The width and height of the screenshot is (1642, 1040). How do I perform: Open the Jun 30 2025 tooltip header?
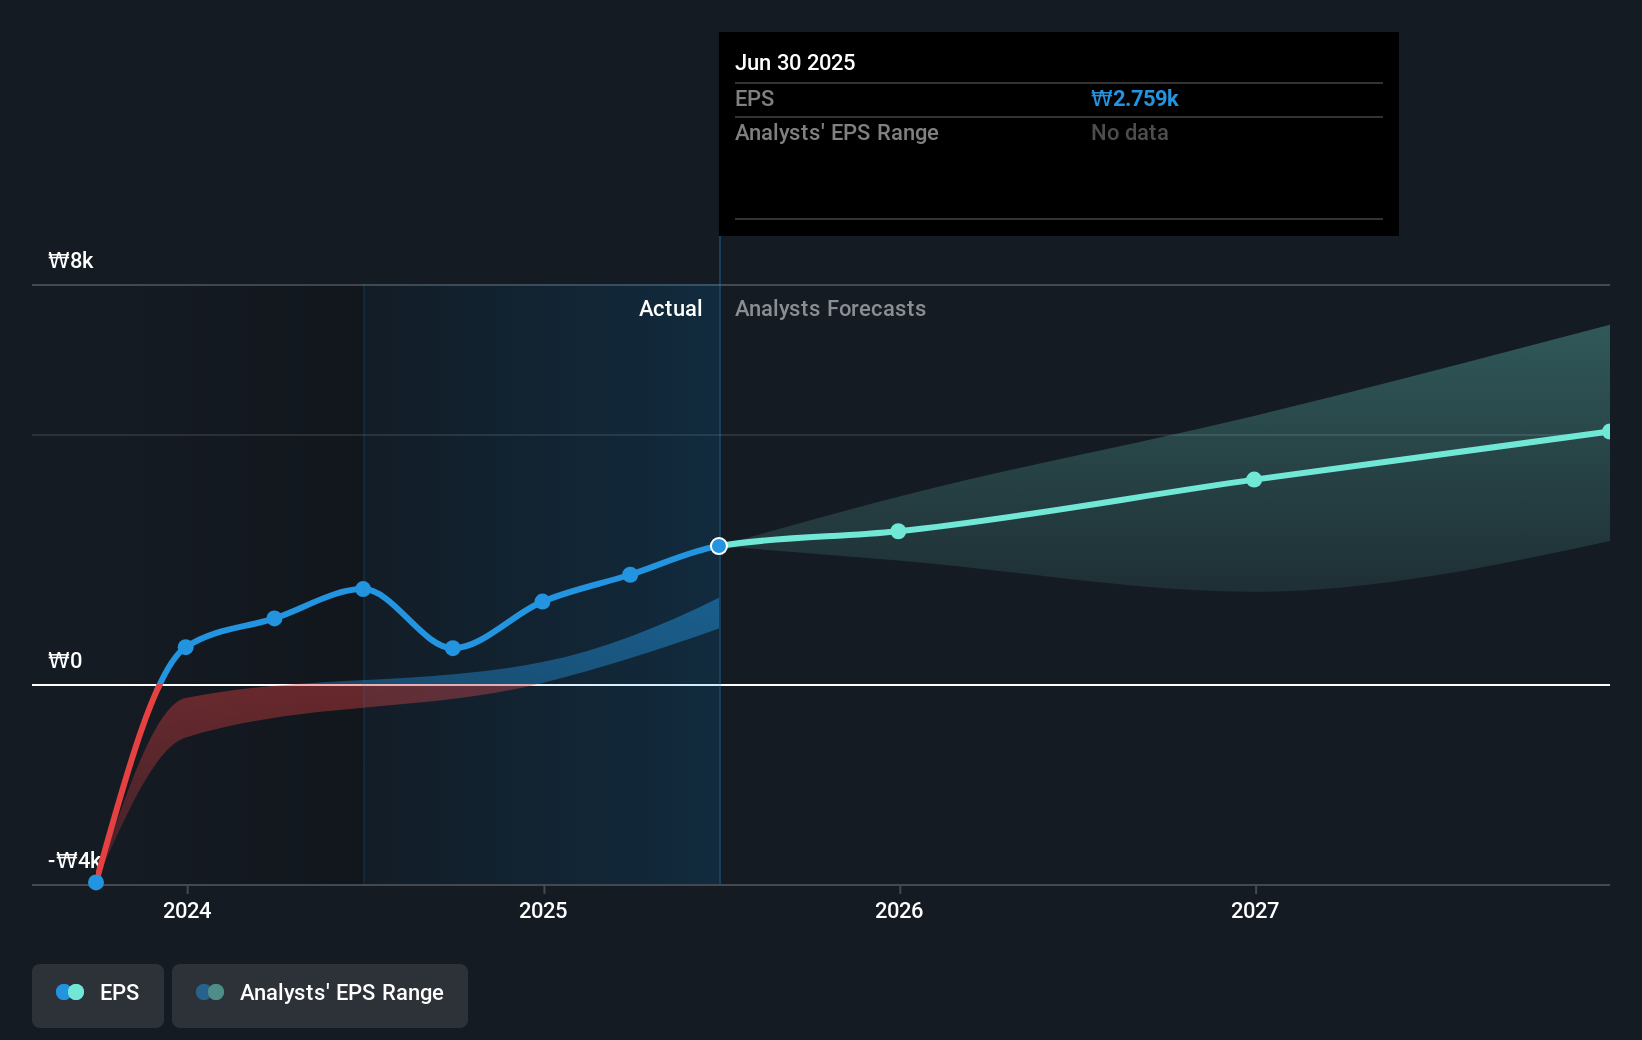click(795, 62)
